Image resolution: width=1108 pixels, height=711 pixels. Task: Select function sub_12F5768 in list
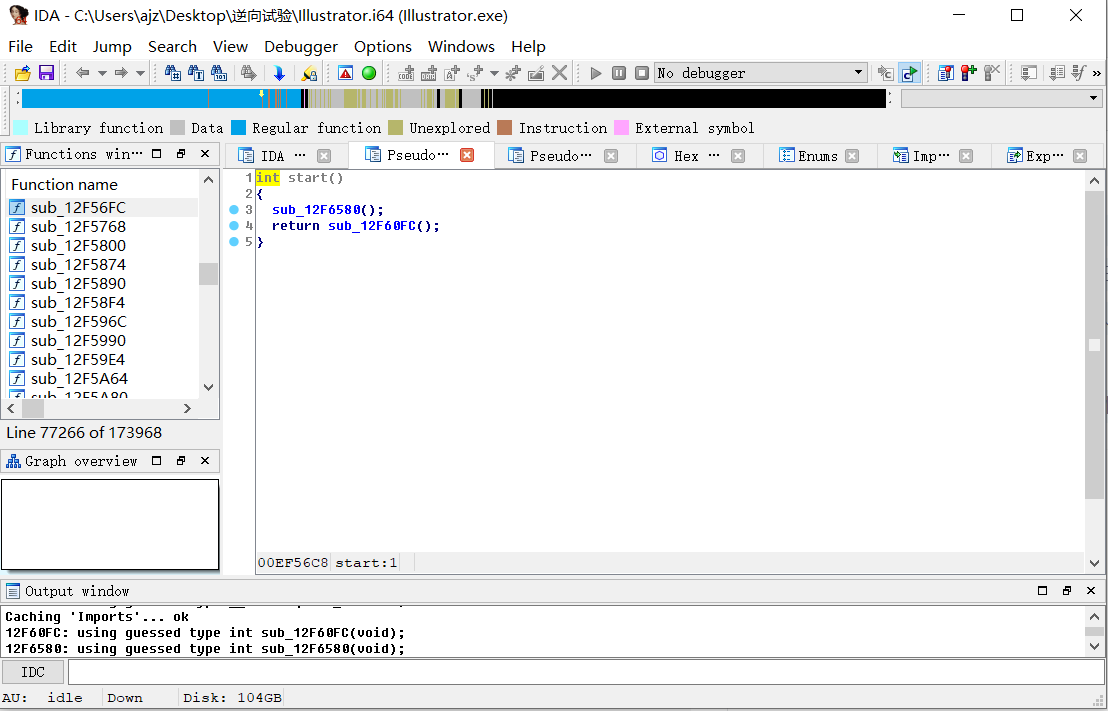(78, 227)
